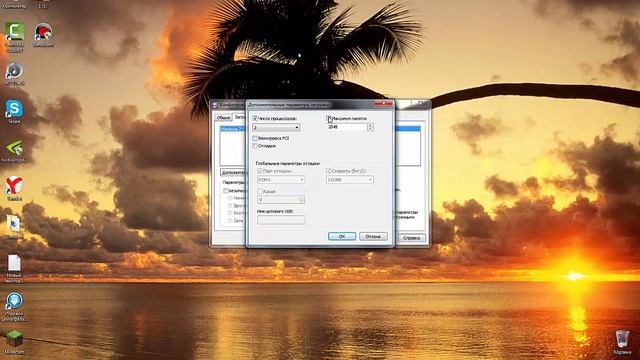Switch to the Общие tab in the back window
Viewport: 640px width, 360px height.
click(223, 118)
